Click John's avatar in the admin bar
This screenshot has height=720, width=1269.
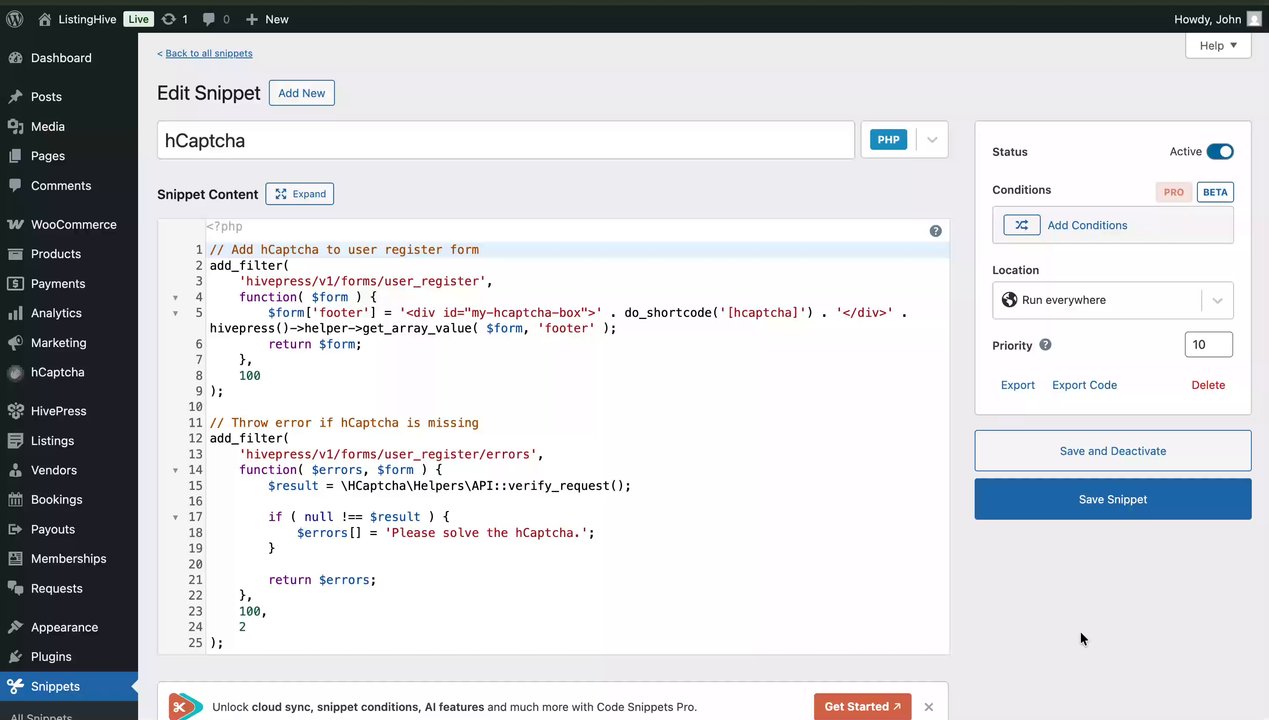[1254, 19]
